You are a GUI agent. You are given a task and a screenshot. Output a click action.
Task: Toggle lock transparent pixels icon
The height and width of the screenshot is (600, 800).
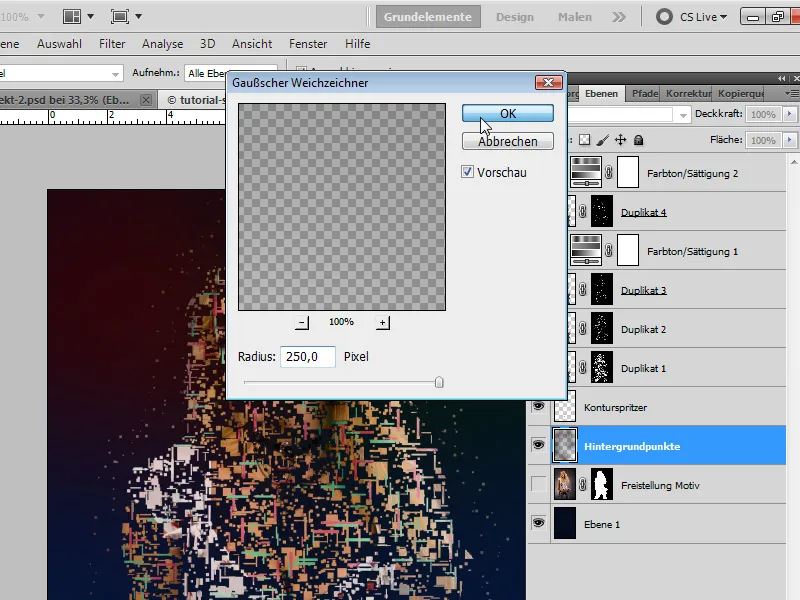[x=585, y=140]
